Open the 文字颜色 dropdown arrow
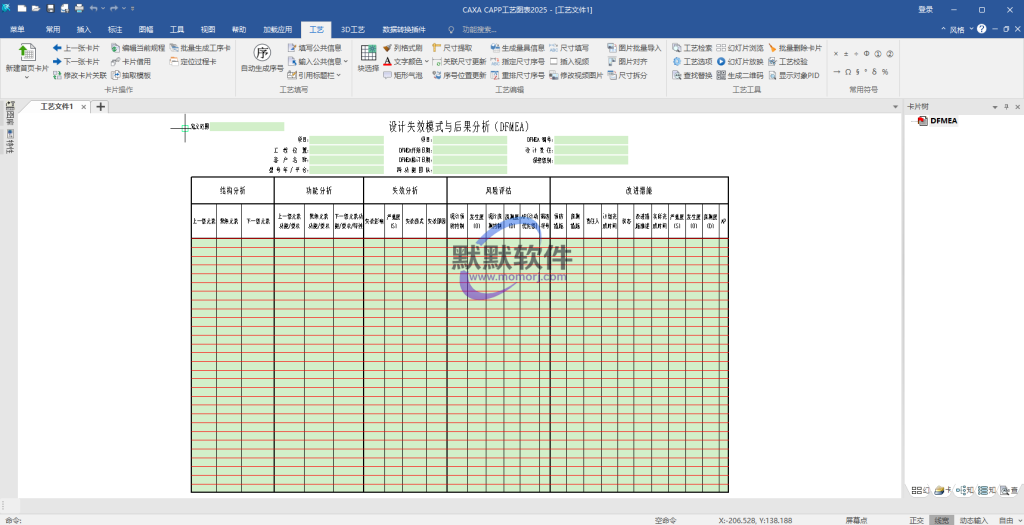Viewport: 1024px width, 525px height. tap(427, 61)
